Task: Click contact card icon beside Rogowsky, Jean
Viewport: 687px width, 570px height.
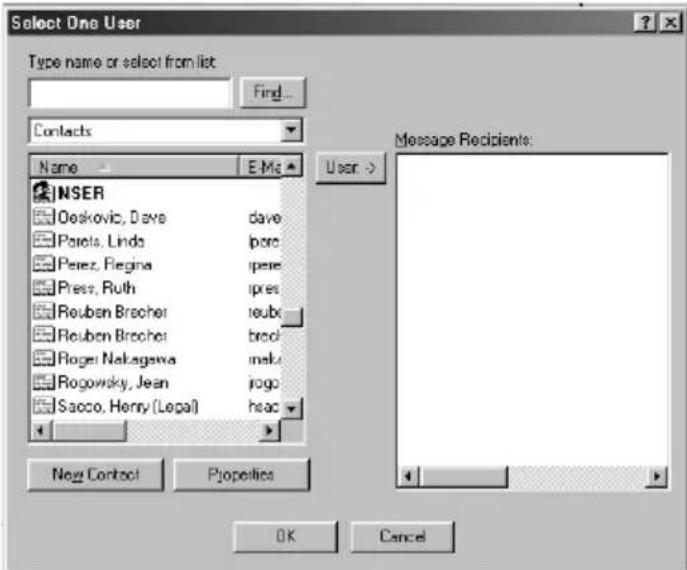Action: coord(44,382)
